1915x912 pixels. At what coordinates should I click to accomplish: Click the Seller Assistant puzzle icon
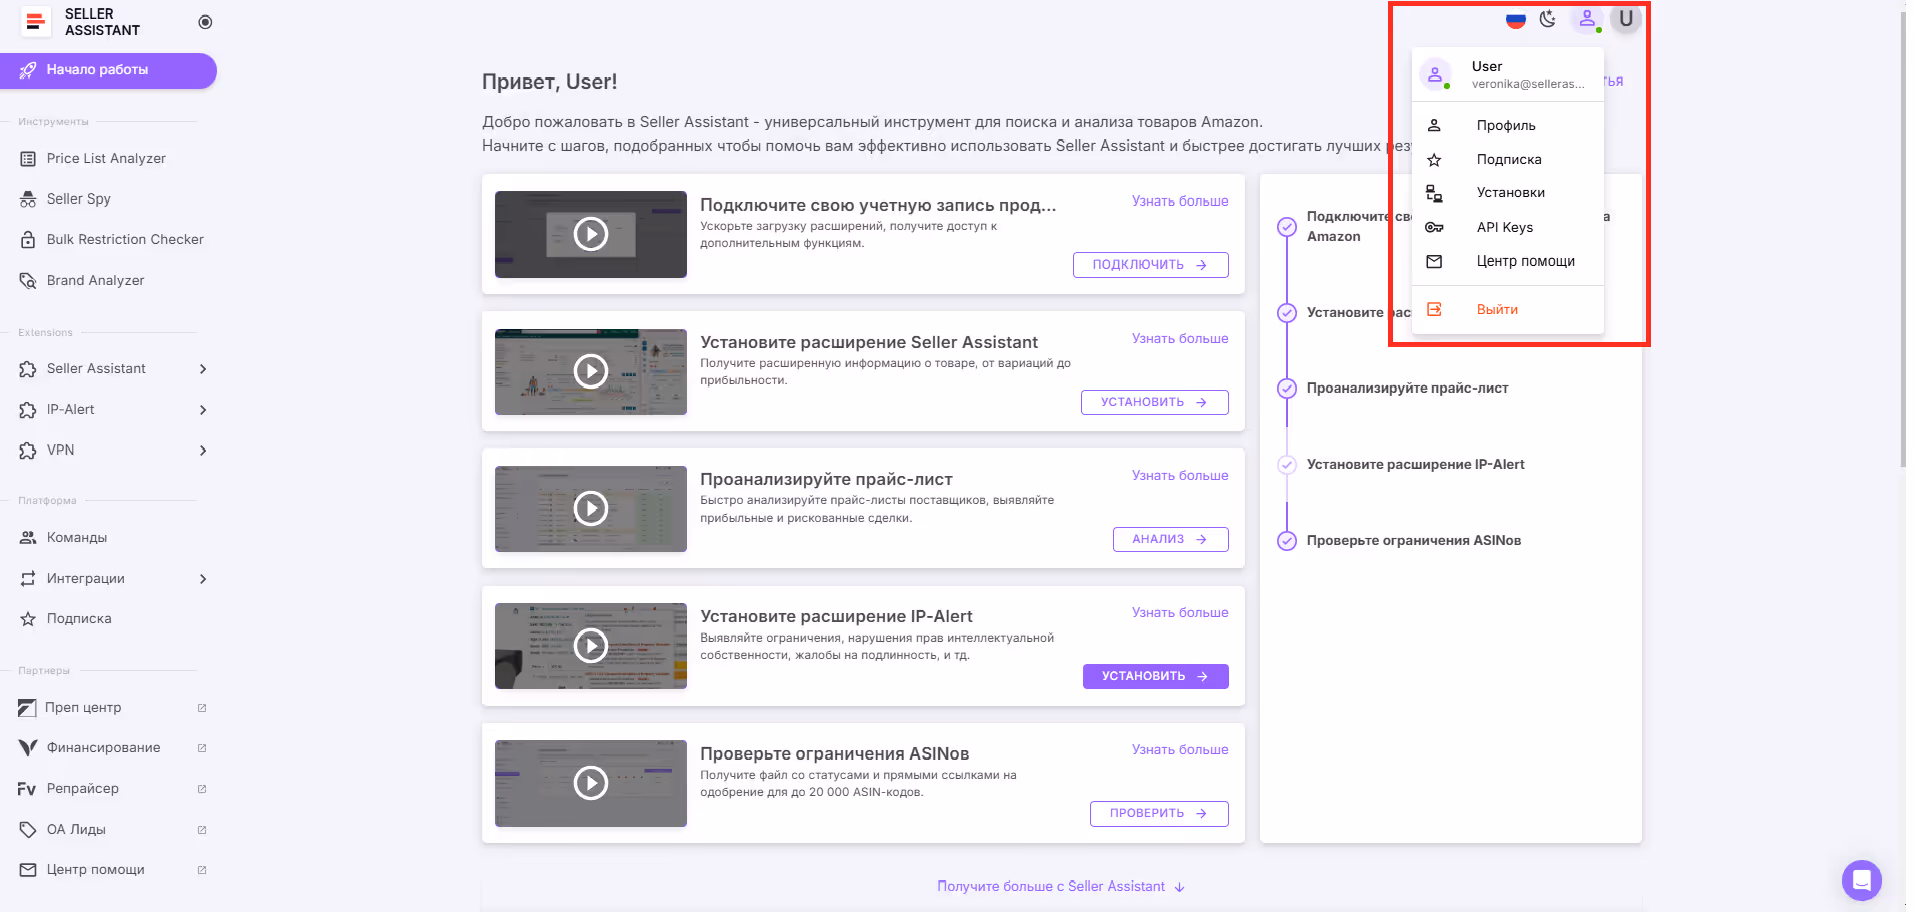pyautogui.click(x=28, y=369)
